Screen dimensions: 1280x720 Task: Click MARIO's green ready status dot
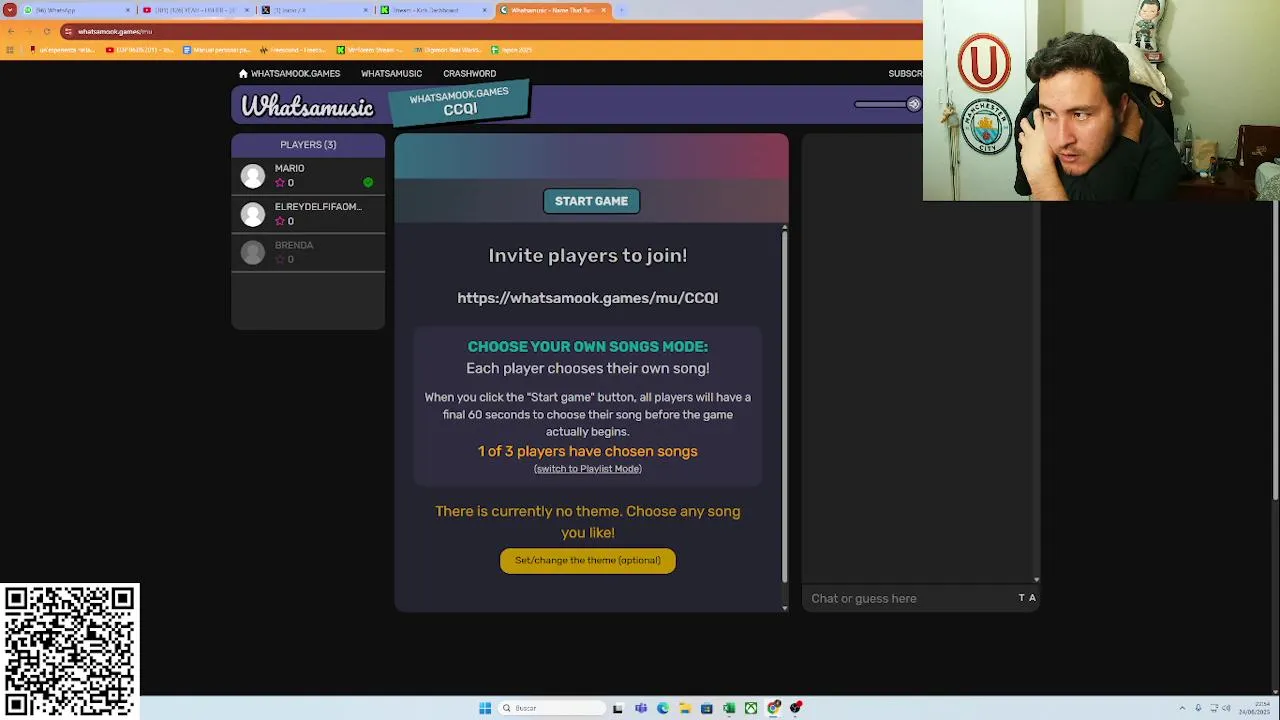(x=368, y=182)
